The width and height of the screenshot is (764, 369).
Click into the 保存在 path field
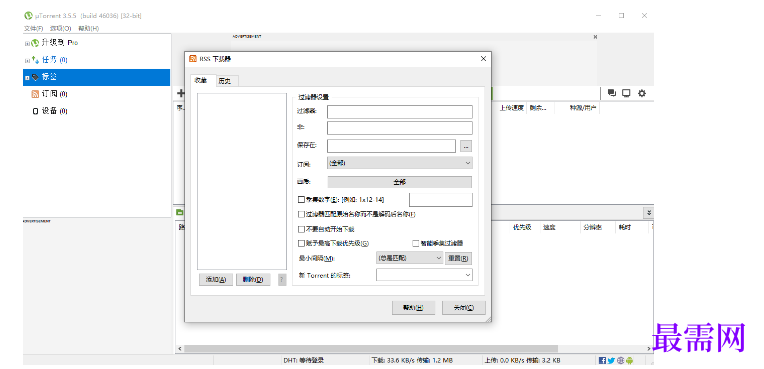[x=391, y=146]
